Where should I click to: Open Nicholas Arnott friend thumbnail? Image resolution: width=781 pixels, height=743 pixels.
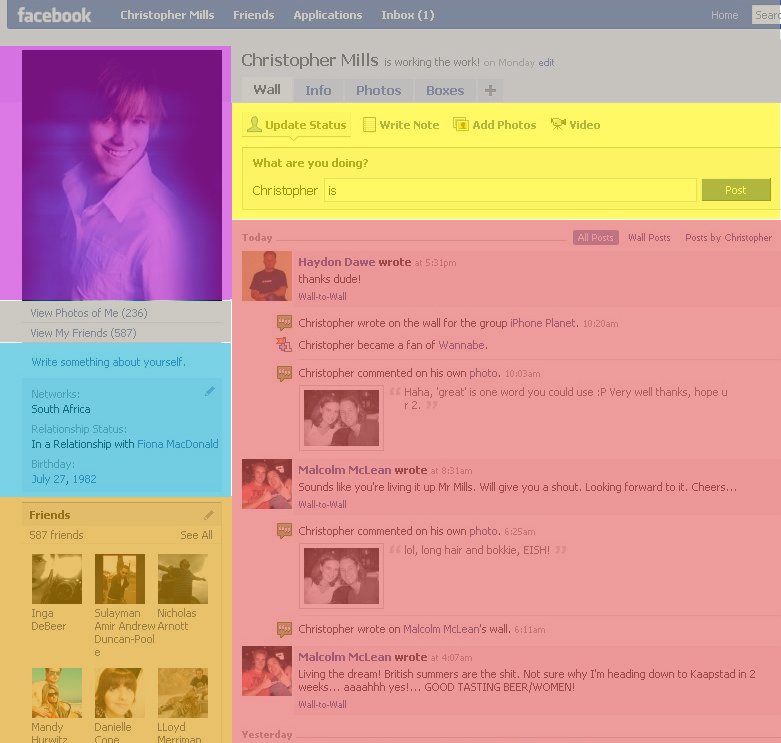pos(183,579)
